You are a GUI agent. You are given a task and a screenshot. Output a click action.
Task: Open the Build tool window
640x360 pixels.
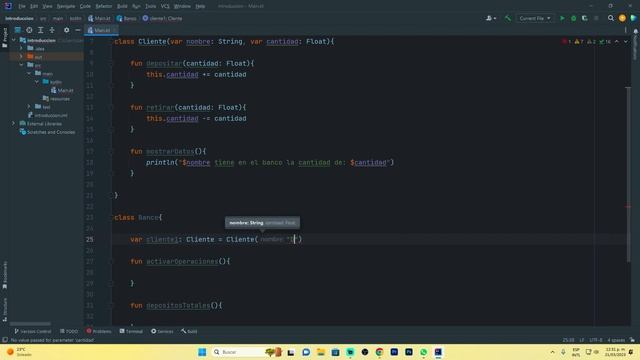[189, 331]
